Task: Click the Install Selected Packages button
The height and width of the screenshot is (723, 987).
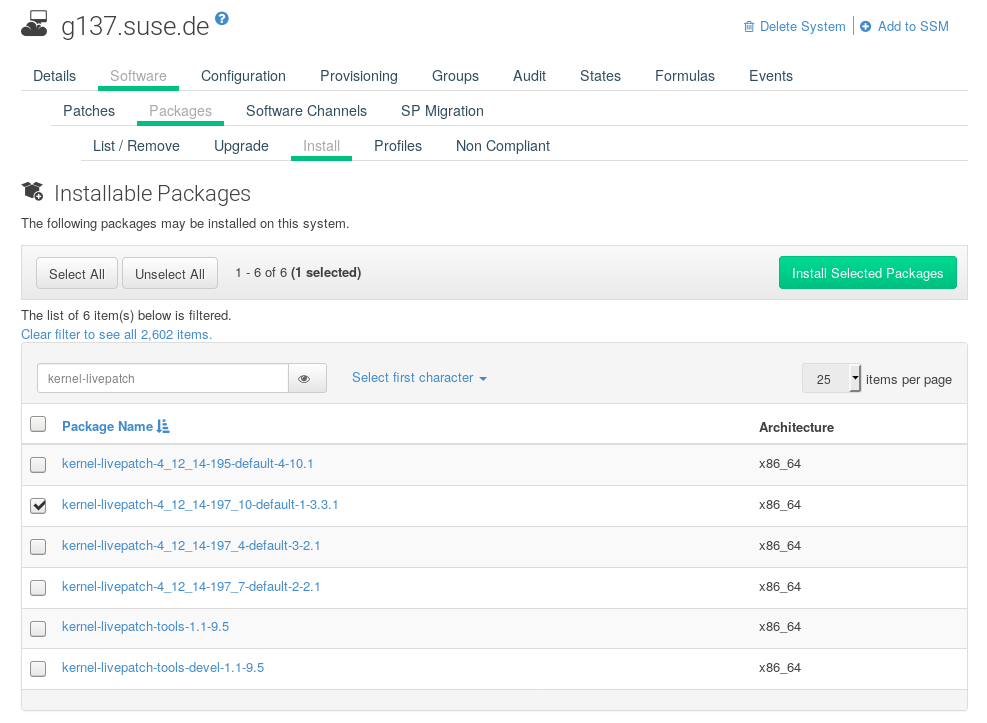Action: [867, 272]
